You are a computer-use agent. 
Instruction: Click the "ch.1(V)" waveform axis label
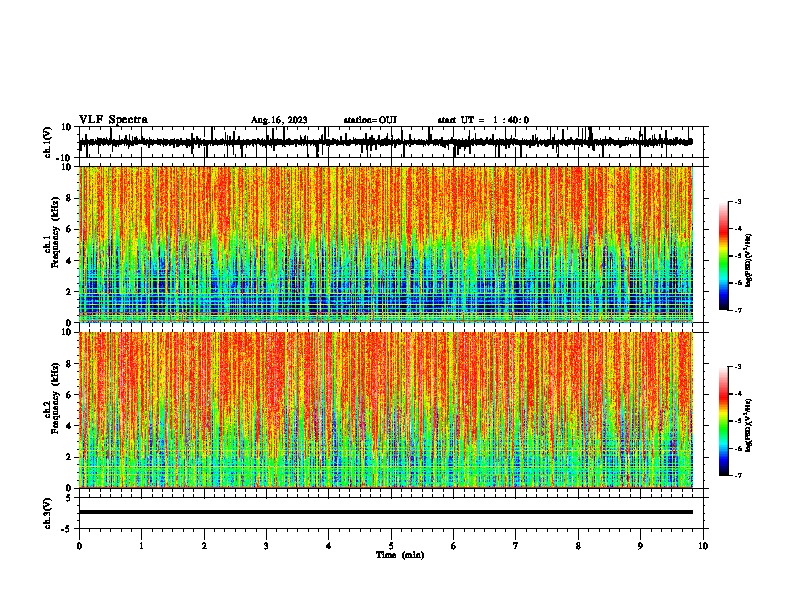pos(48,142)
